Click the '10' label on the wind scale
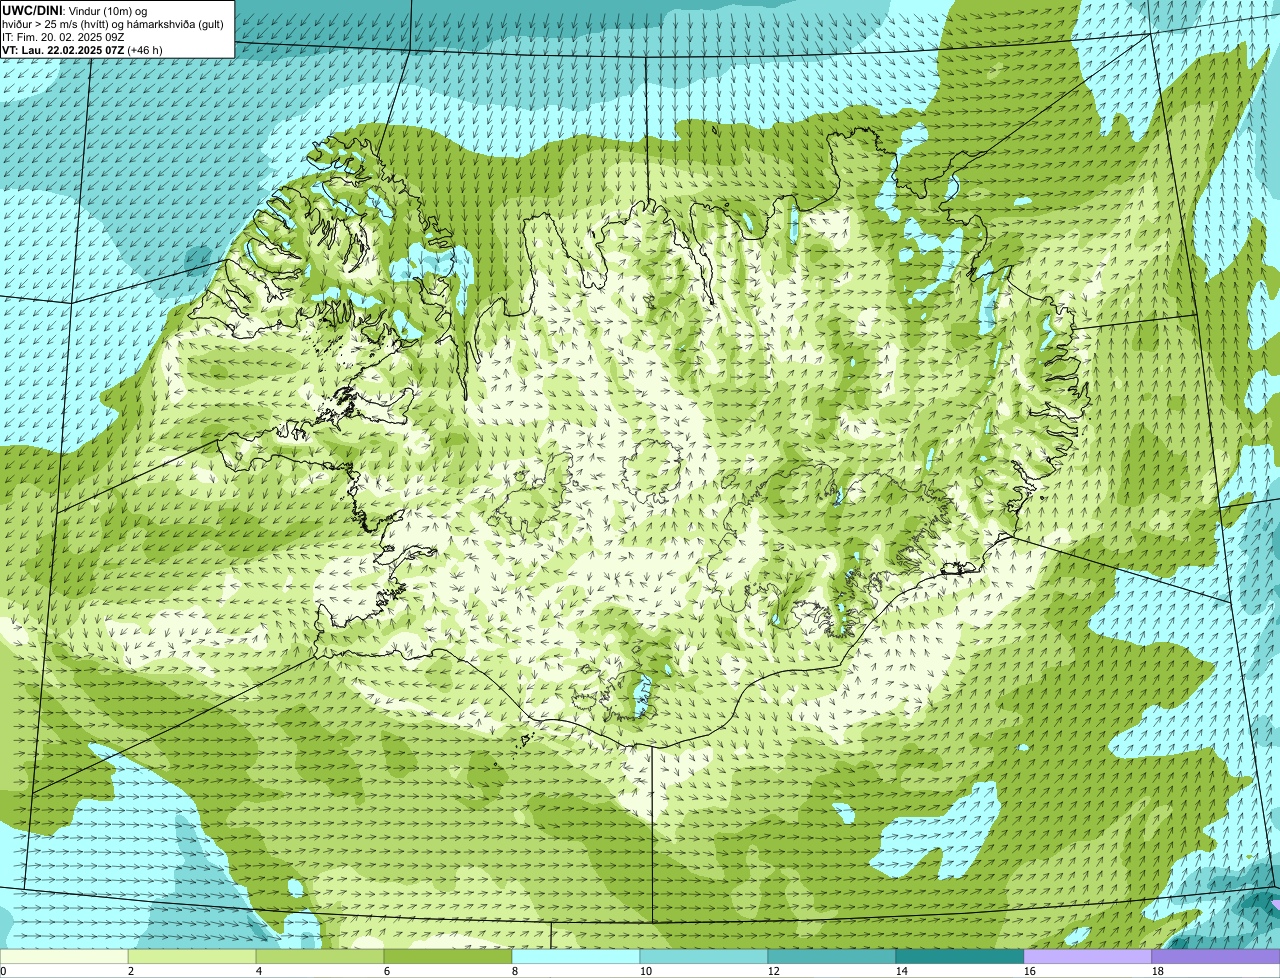 click(x=646, y=971)
